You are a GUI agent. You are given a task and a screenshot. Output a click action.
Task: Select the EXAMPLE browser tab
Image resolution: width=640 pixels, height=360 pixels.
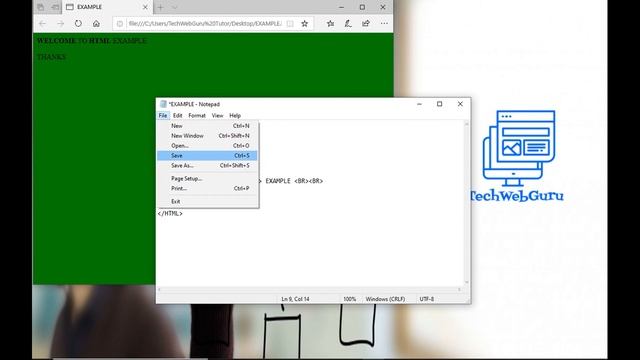[107, 7]
